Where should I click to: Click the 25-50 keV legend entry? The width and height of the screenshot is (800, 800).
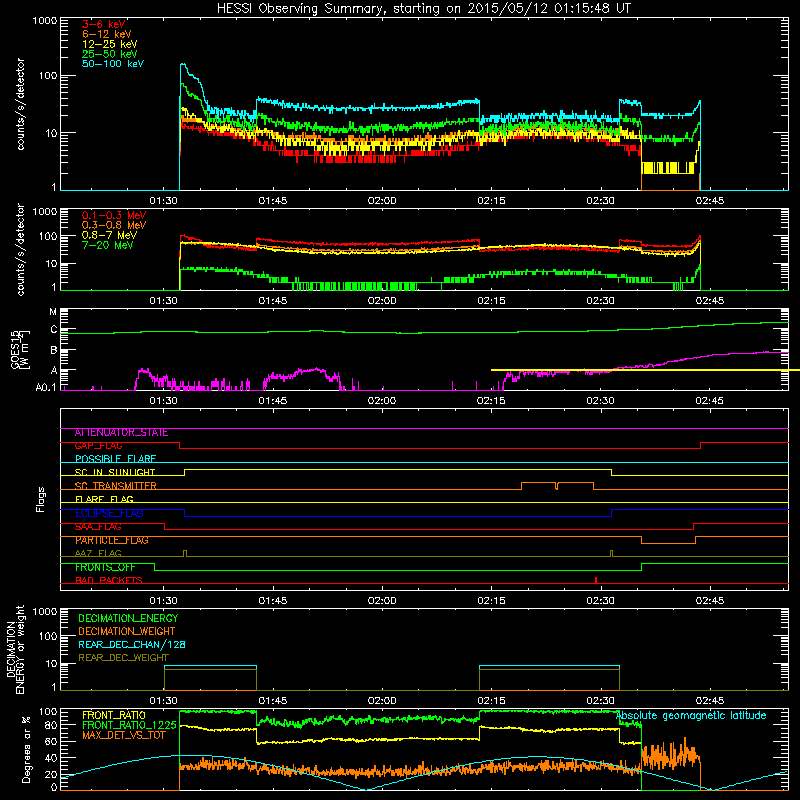coord(110,54)
